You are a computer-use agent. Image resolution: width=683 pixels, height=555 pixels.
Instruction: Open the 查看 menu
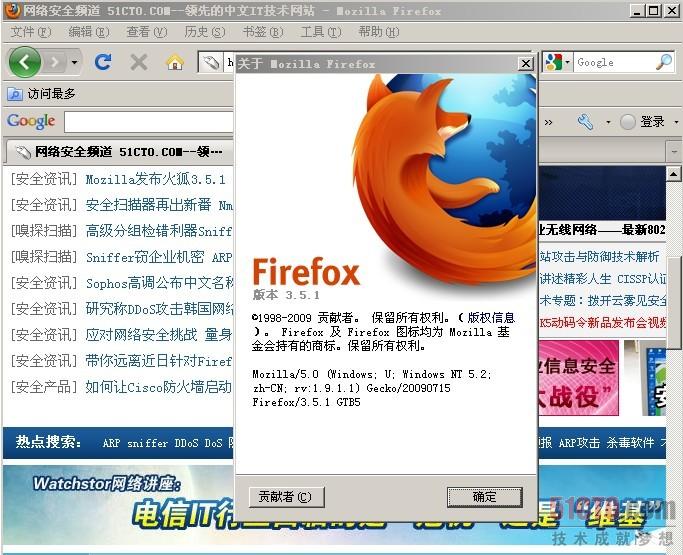(146, 32)
